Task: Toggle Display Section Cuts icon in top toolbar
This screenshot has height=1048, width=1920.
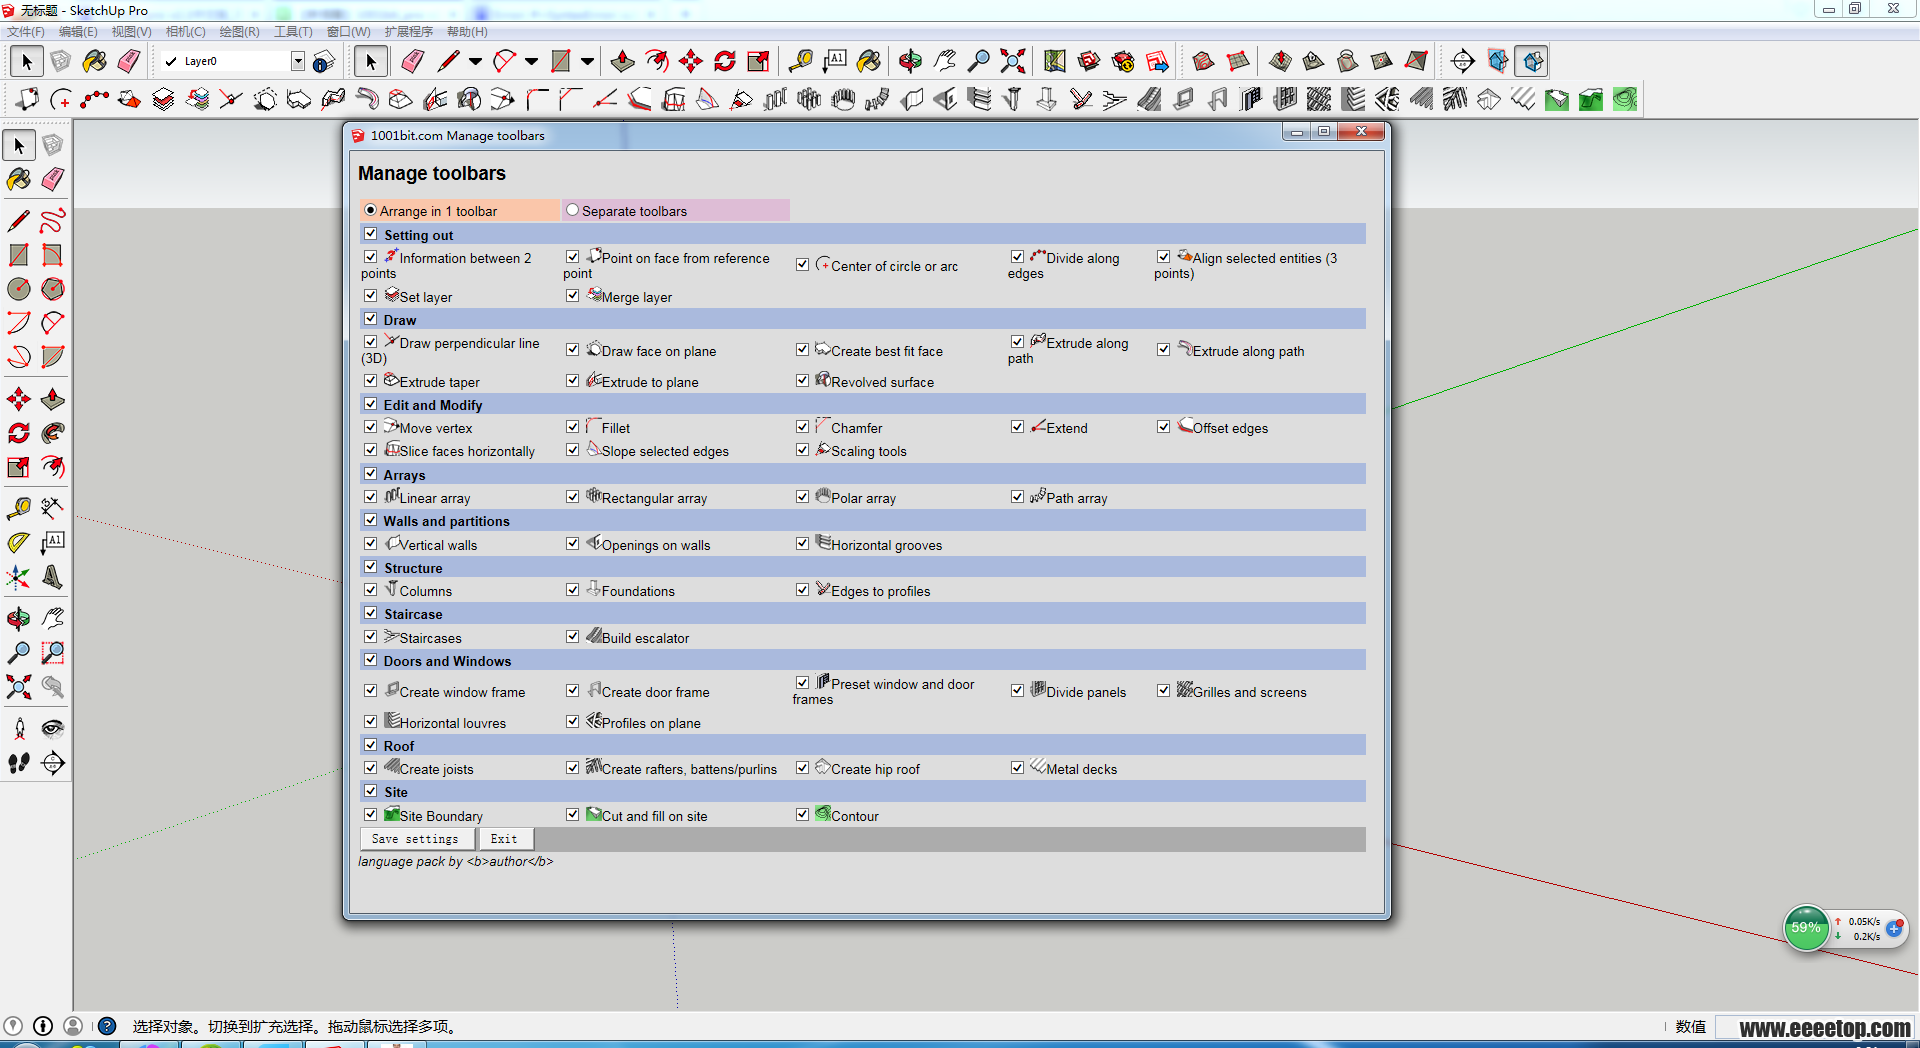Action: [1531, 62]
